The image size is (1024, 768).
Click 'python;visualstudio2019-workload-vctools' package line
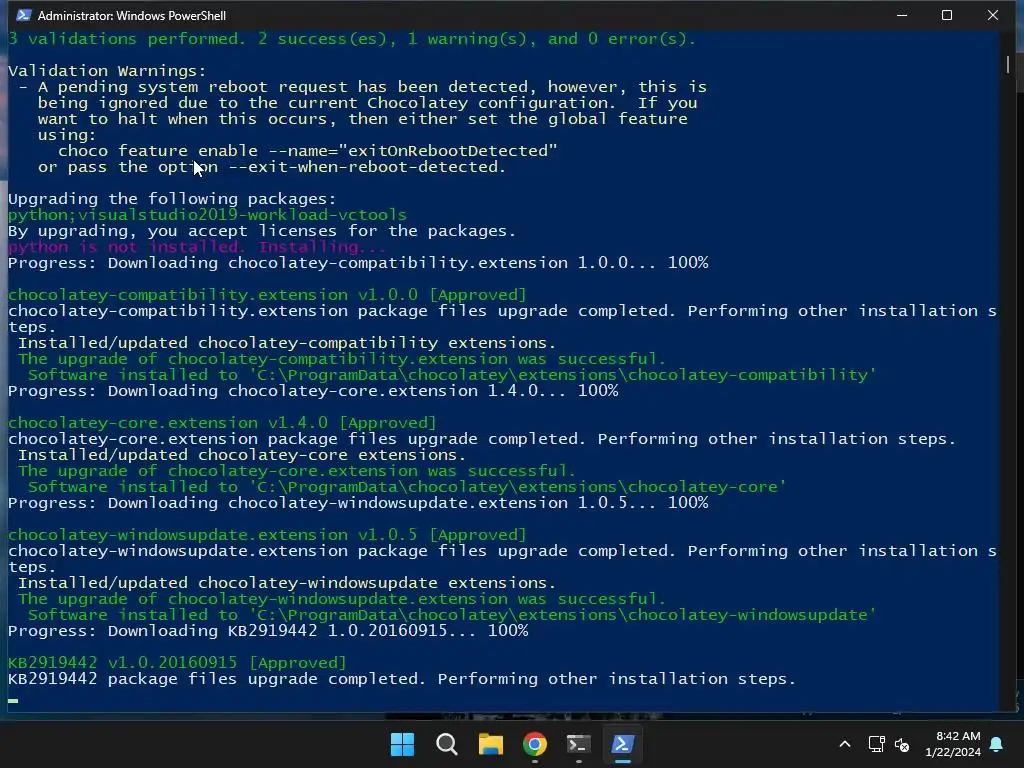click(x=207, y=215)
